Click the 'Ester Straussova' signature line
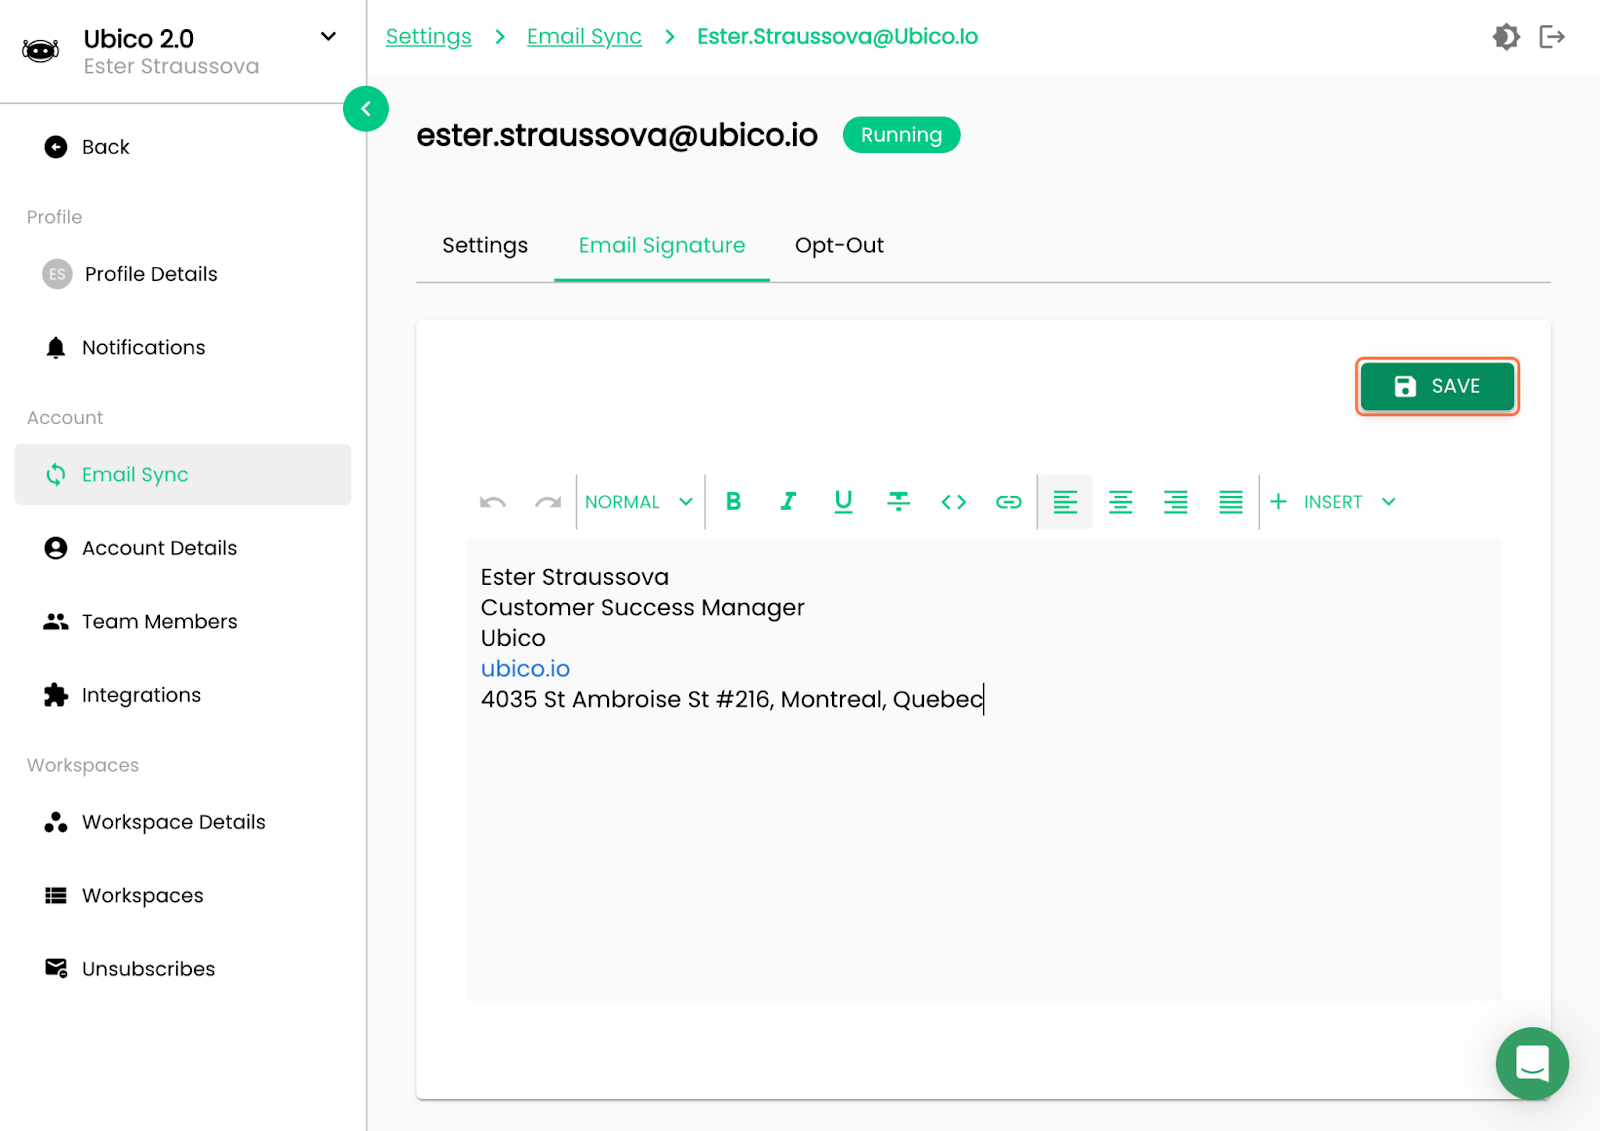Image resolution: width=1600 pixels, height=1131 pixels. [x=575, y=577]
